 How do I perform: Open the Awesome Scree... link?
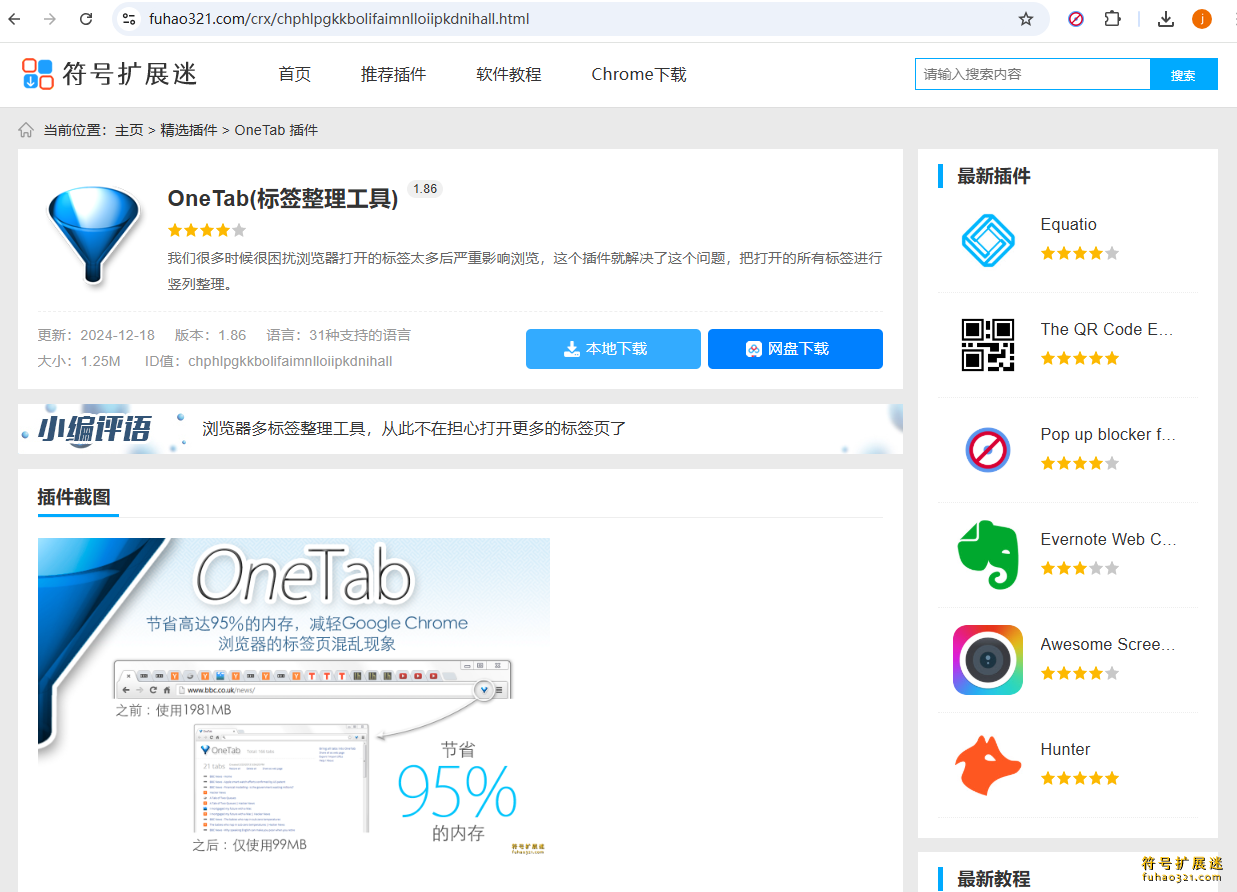pyautogui.click(x=1107, y=644)
